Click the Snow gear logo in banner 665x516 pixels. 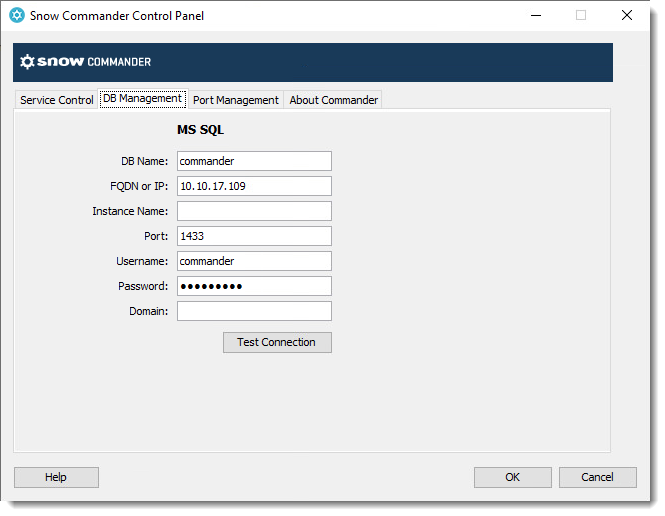(27, 62)
